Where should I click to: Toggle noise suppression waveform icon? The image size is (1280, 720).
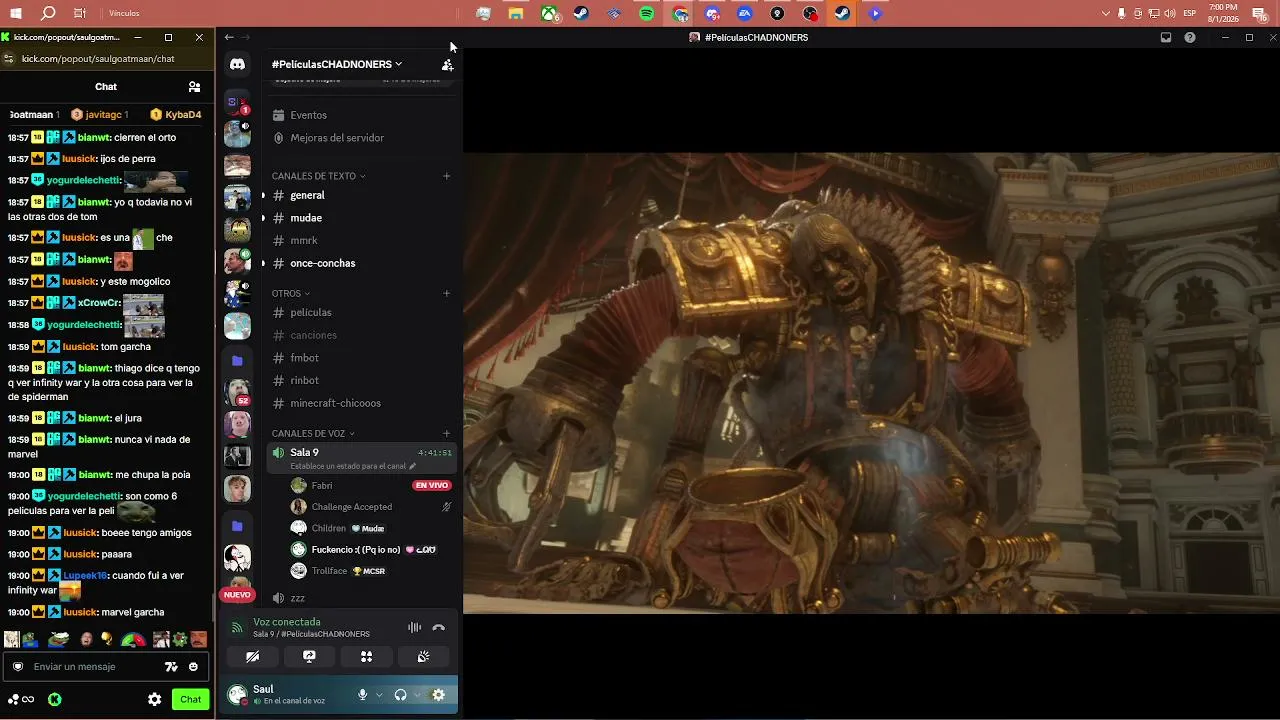click(414, 628)
